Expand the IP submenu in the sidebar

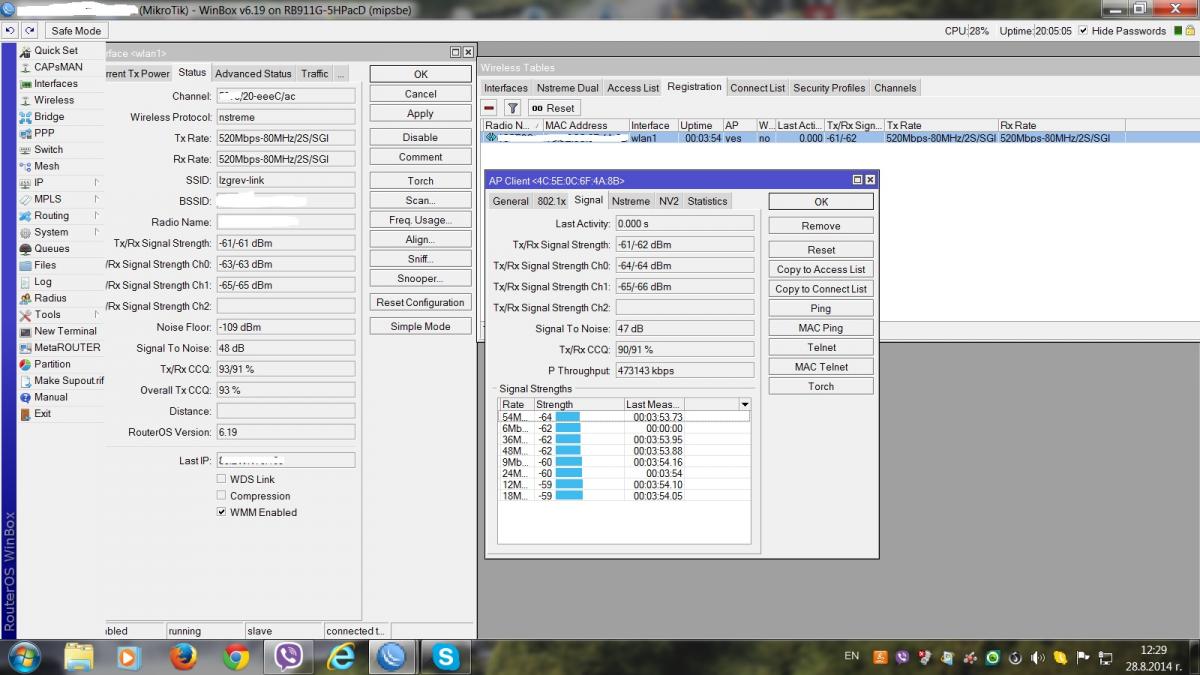tap(96, 183)
